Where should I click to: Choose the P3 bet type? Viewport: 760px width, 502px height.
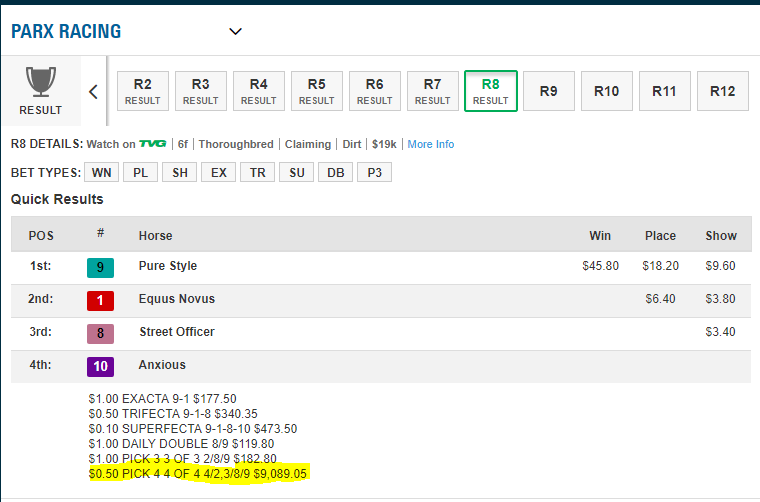click(x=375, y=173)
